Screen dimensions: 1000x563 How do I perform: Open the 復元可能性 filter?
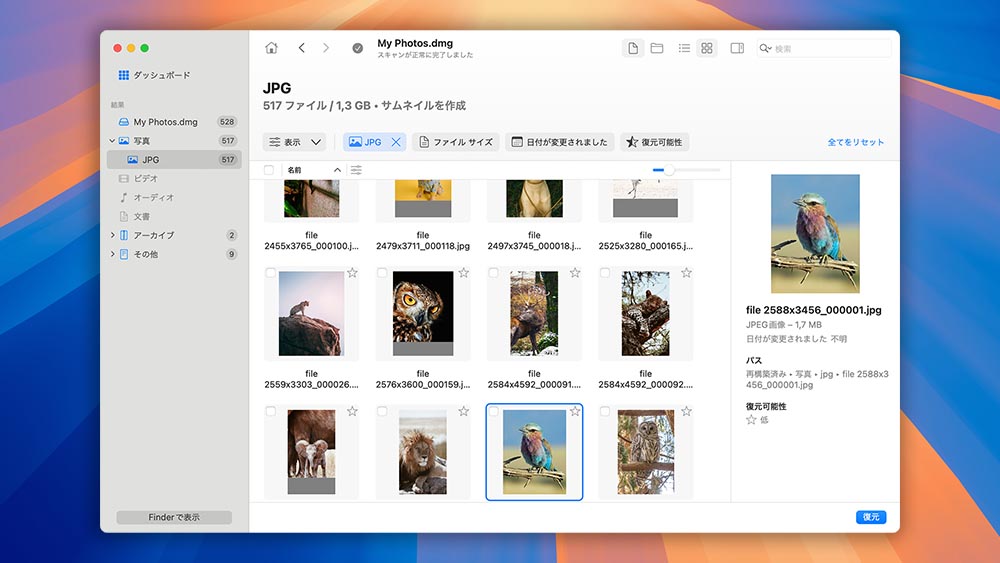(x=654, y=142)
